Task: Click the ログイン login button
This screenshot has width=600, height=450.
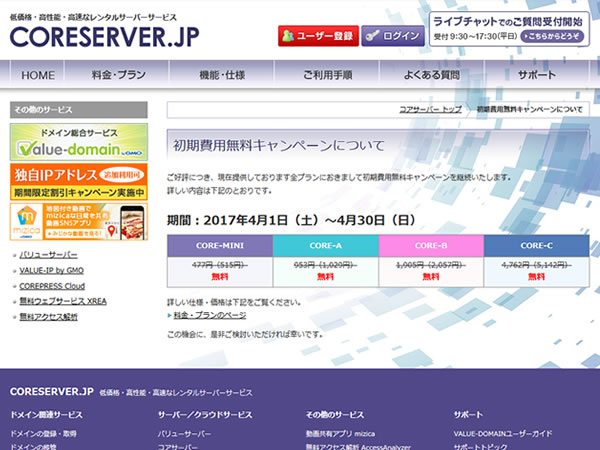Action: (x=393, y=36)
